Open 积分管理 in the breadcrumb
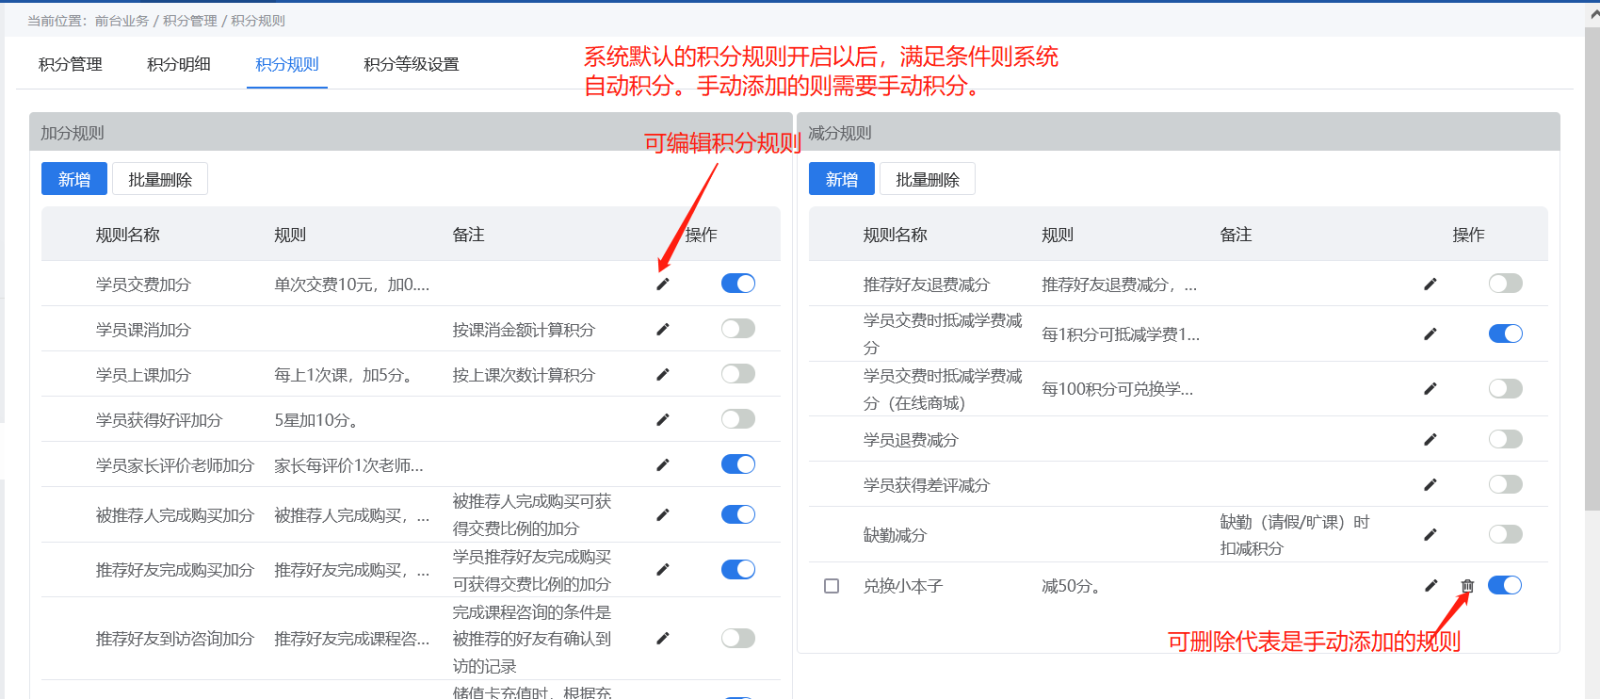The width and height of the screenshot is (1600, 699). 190,20
